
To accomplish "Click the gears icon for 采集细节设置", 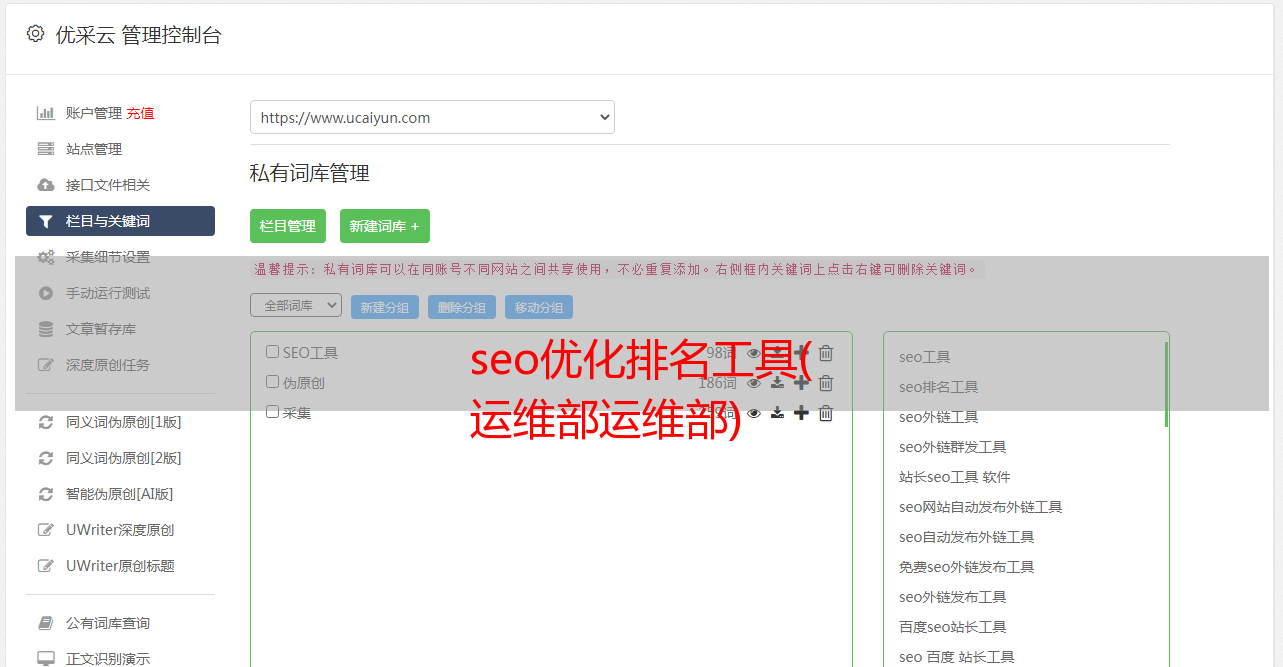I will [x=46, y=257].
